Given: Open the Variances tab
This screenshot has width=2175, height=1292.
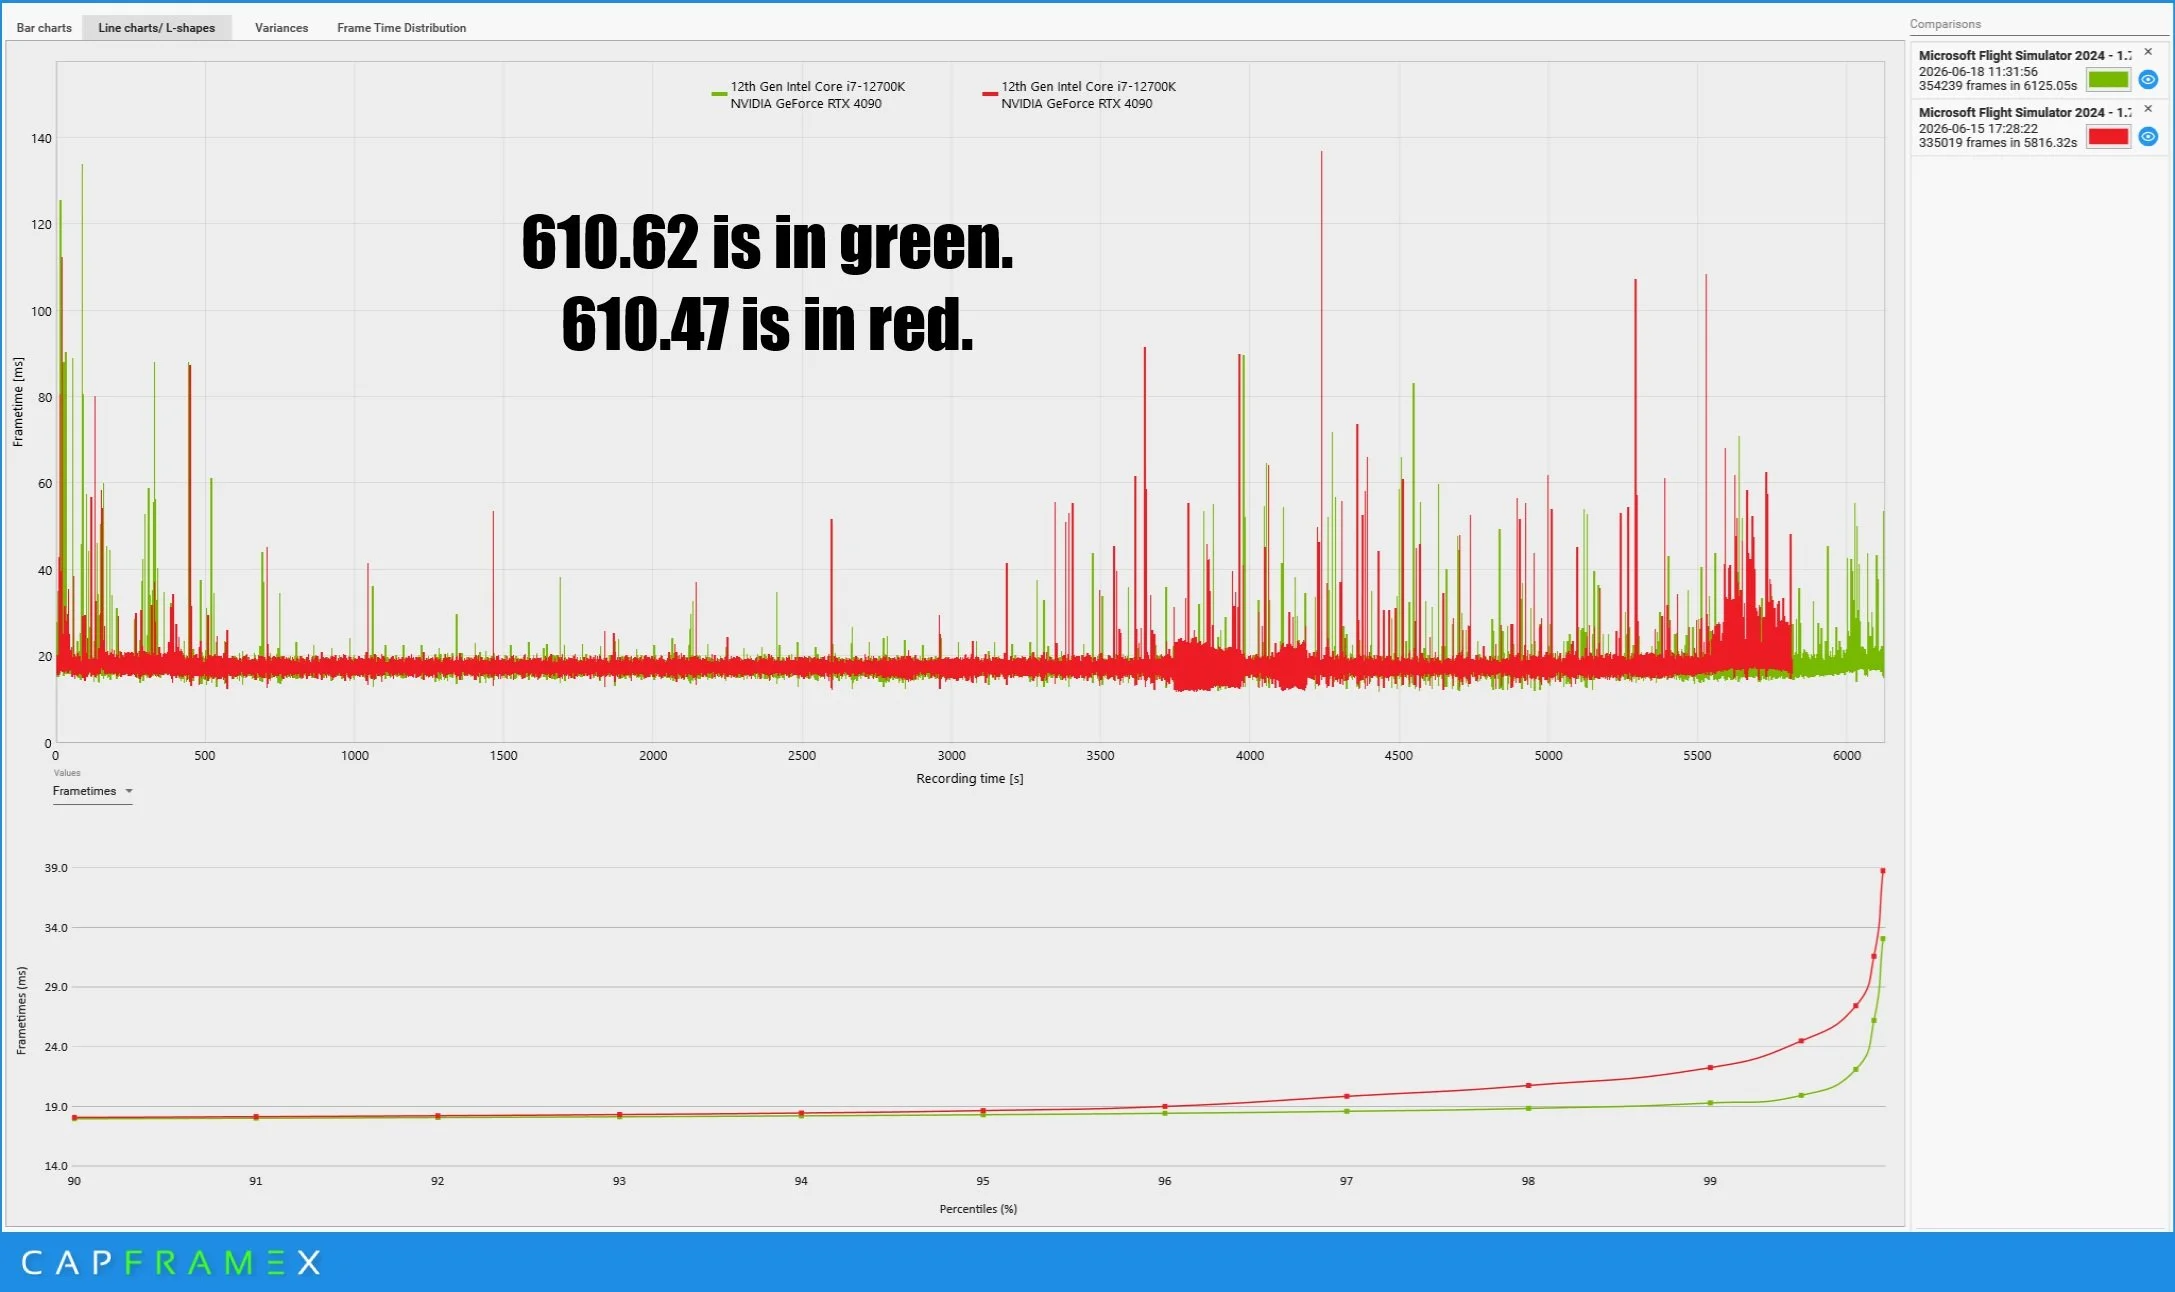Looking at the screenshot, I should (281, 28).
